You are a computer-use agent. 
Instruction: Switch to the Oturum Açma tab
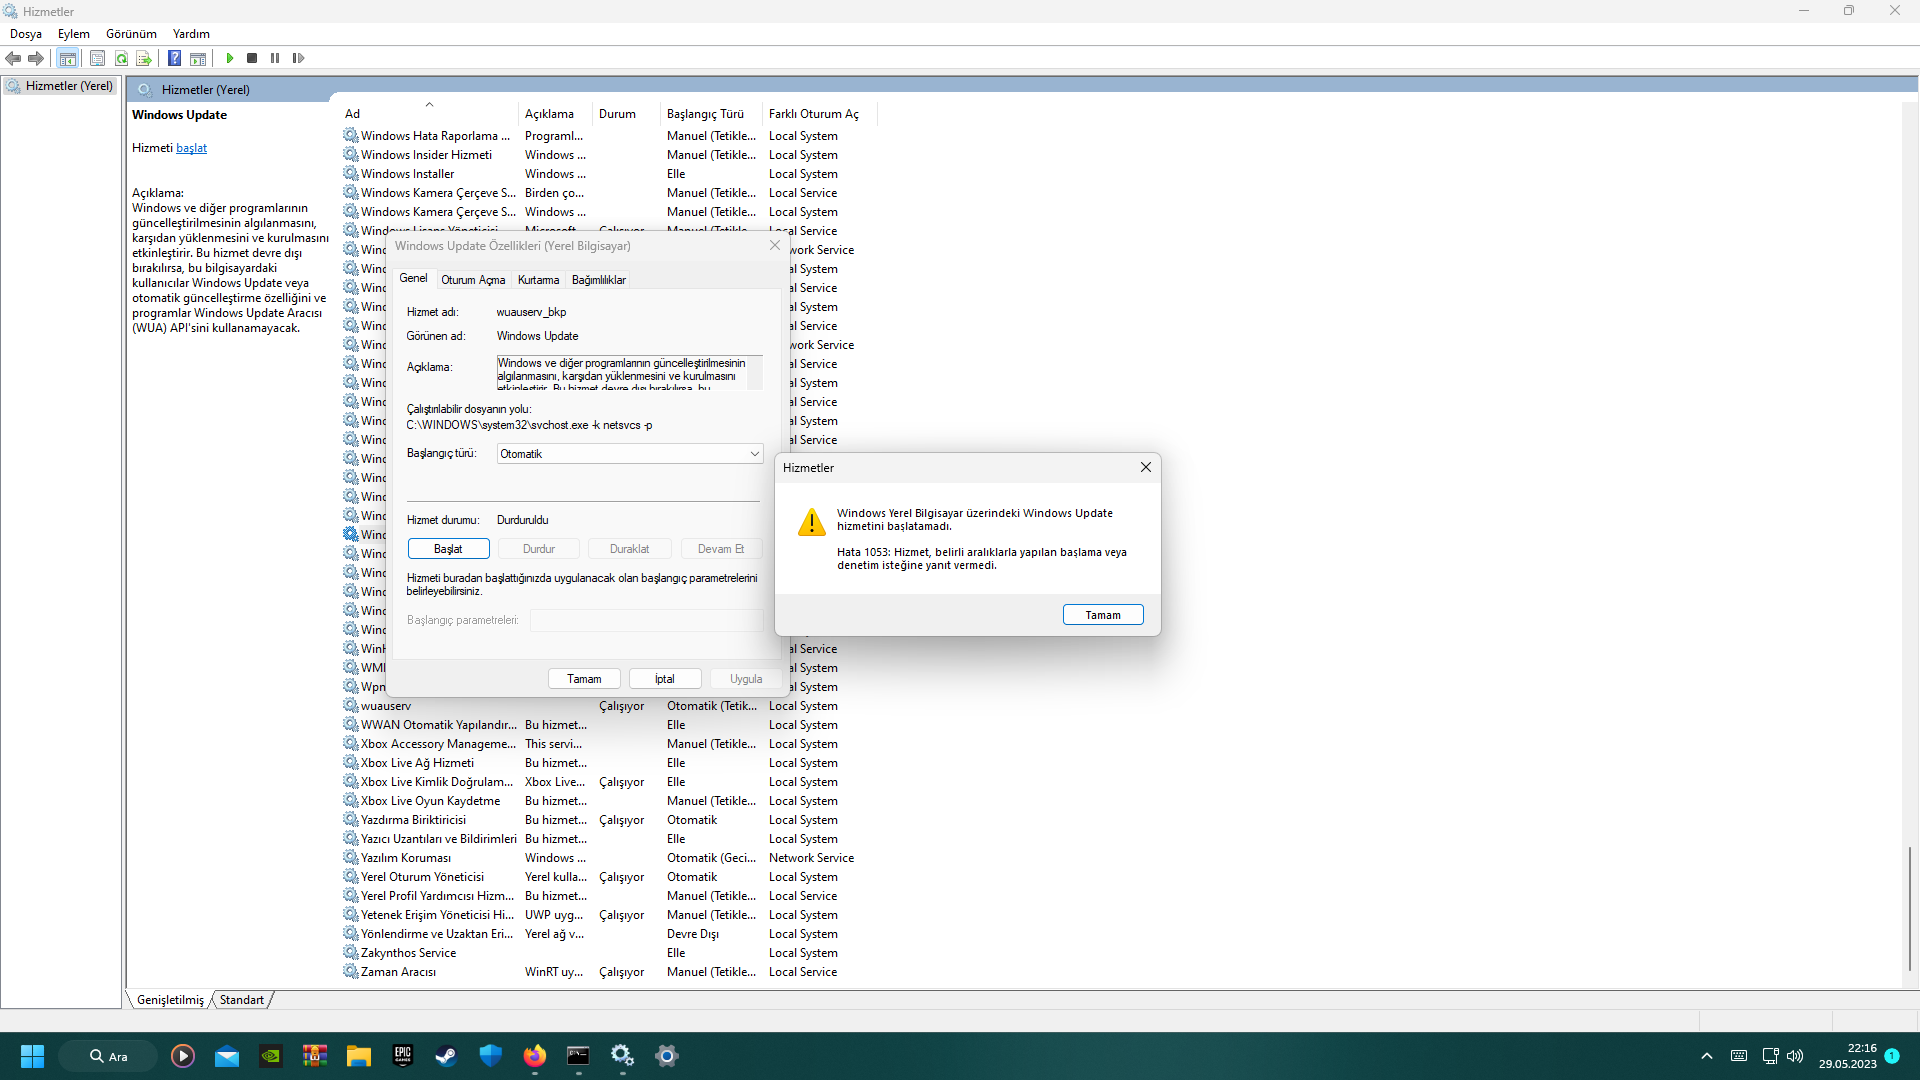[473, 280]
